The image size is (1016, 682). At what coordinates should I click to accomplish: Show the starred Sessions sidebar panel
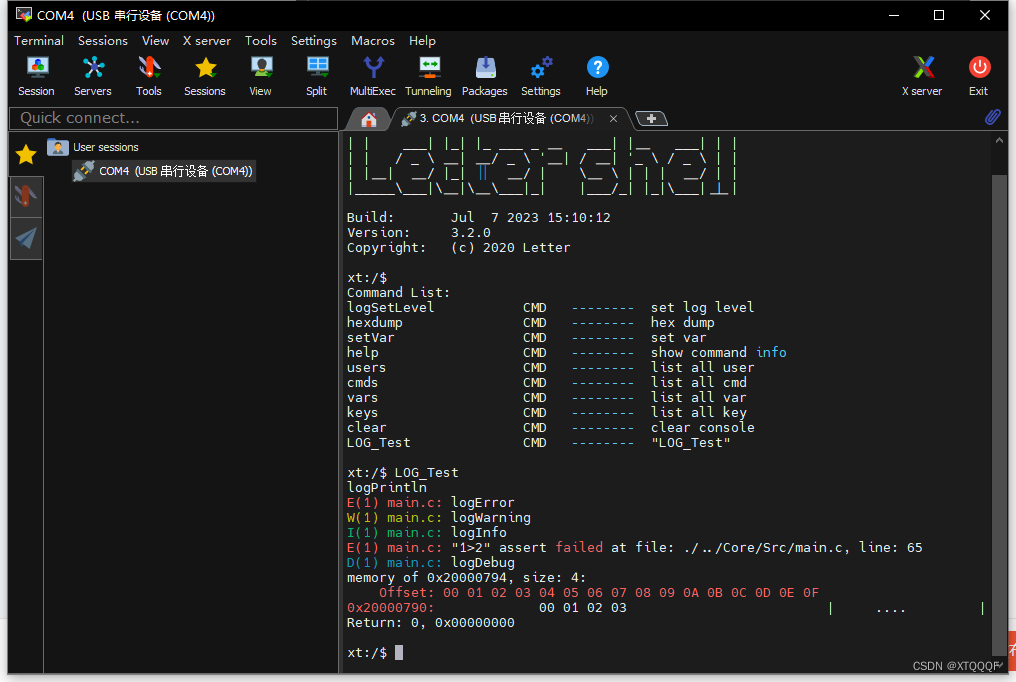pyautogui.click(x=26, y=153)
